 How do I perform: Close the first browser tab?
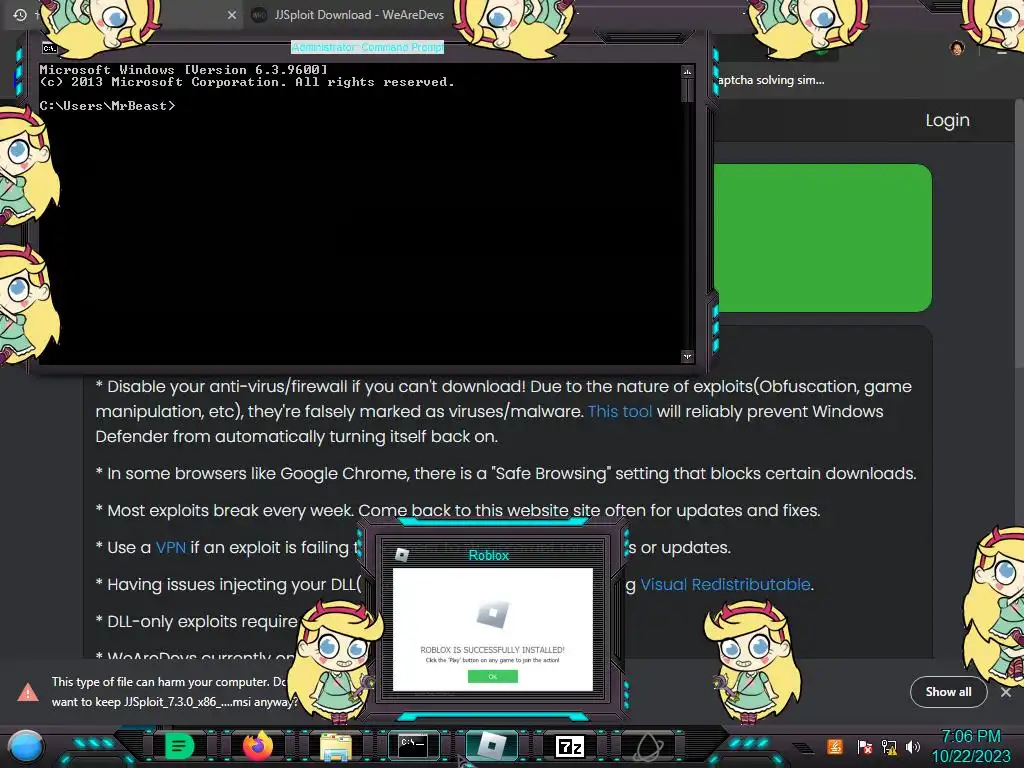232,14
